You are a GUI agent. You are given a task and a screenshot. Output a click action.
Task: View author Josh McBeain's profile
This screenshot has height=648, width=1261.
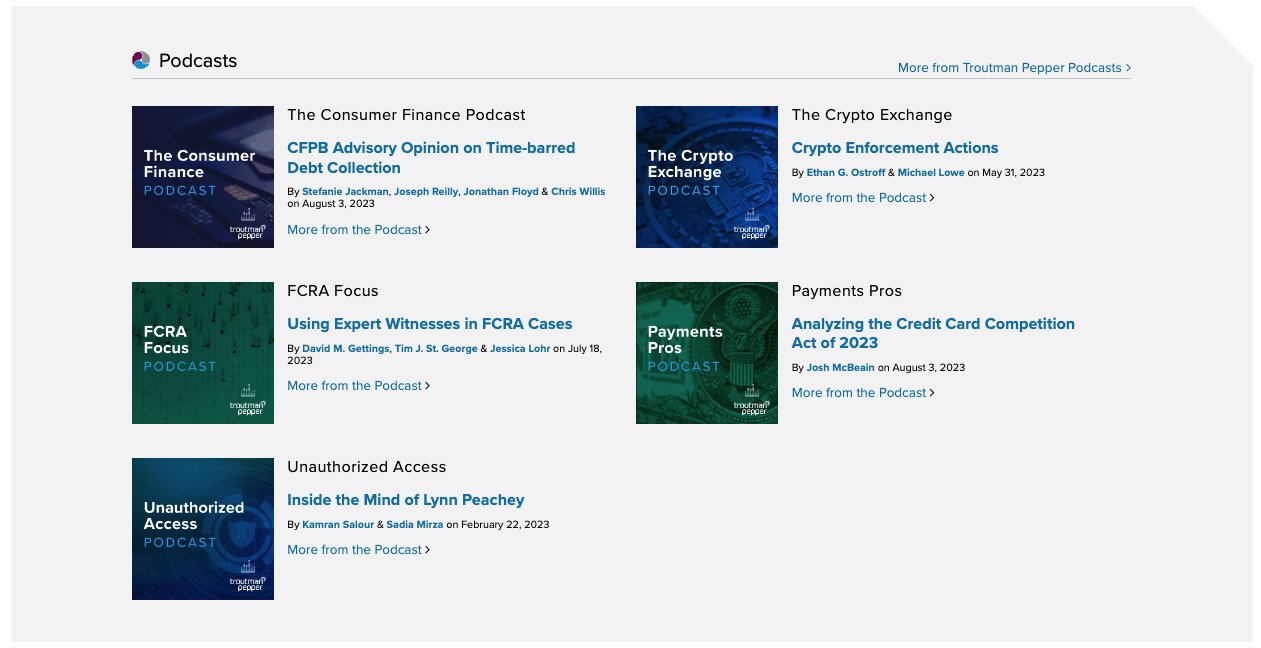click(x=840, y=368)
